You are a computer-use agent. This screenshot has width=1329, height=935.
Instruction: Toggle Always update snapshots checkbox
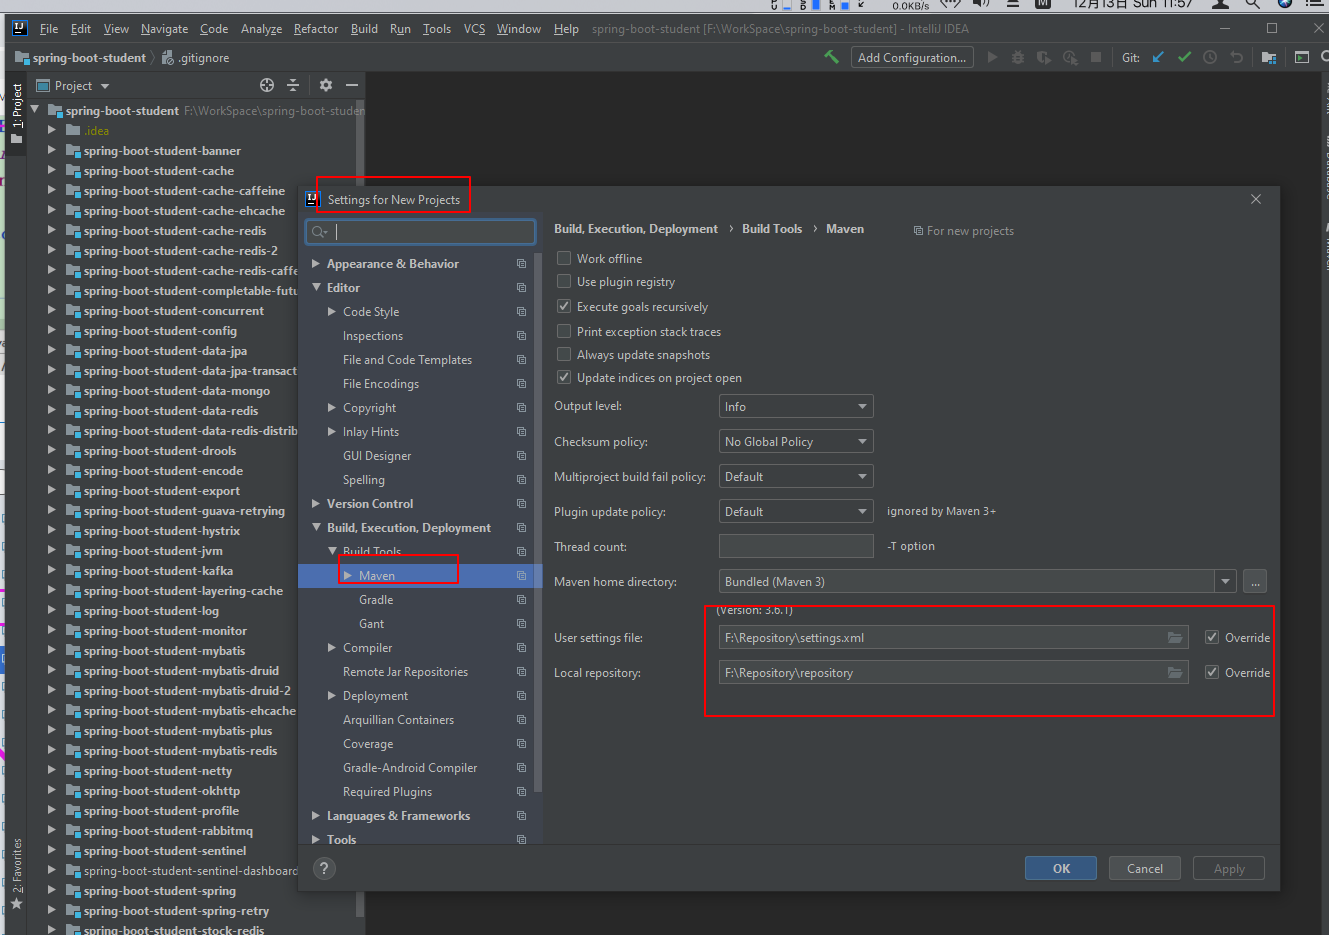564,354
